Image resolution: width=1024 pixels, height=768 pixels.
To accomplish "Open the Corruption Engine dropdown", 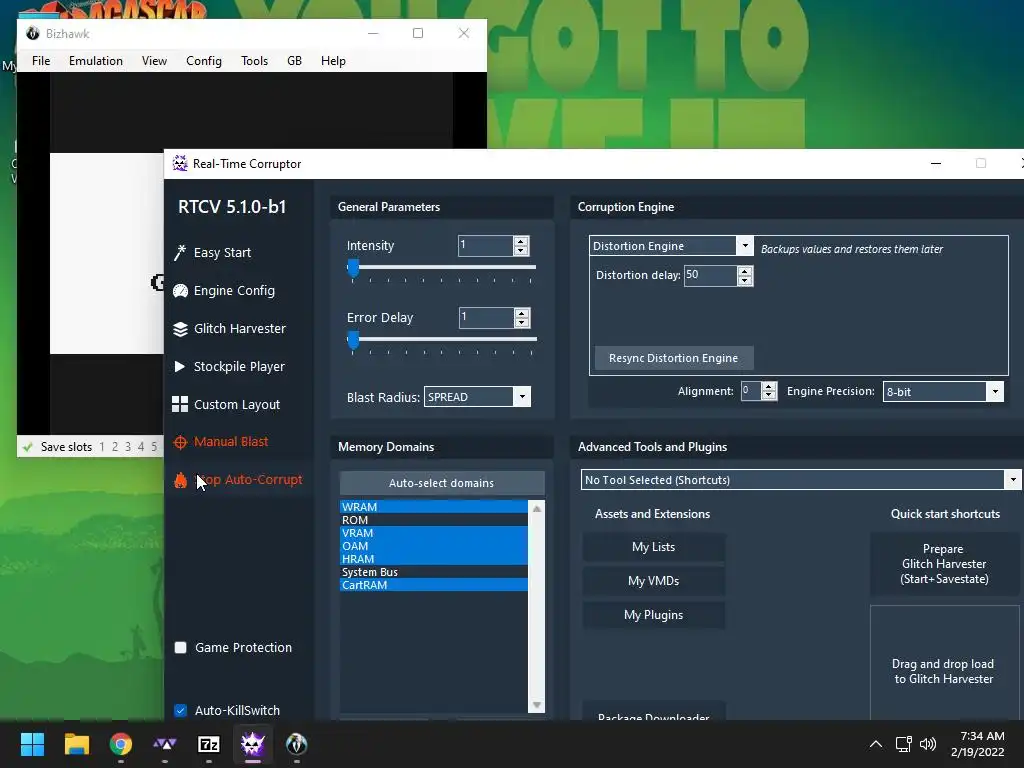I will [x=744, y=246].
